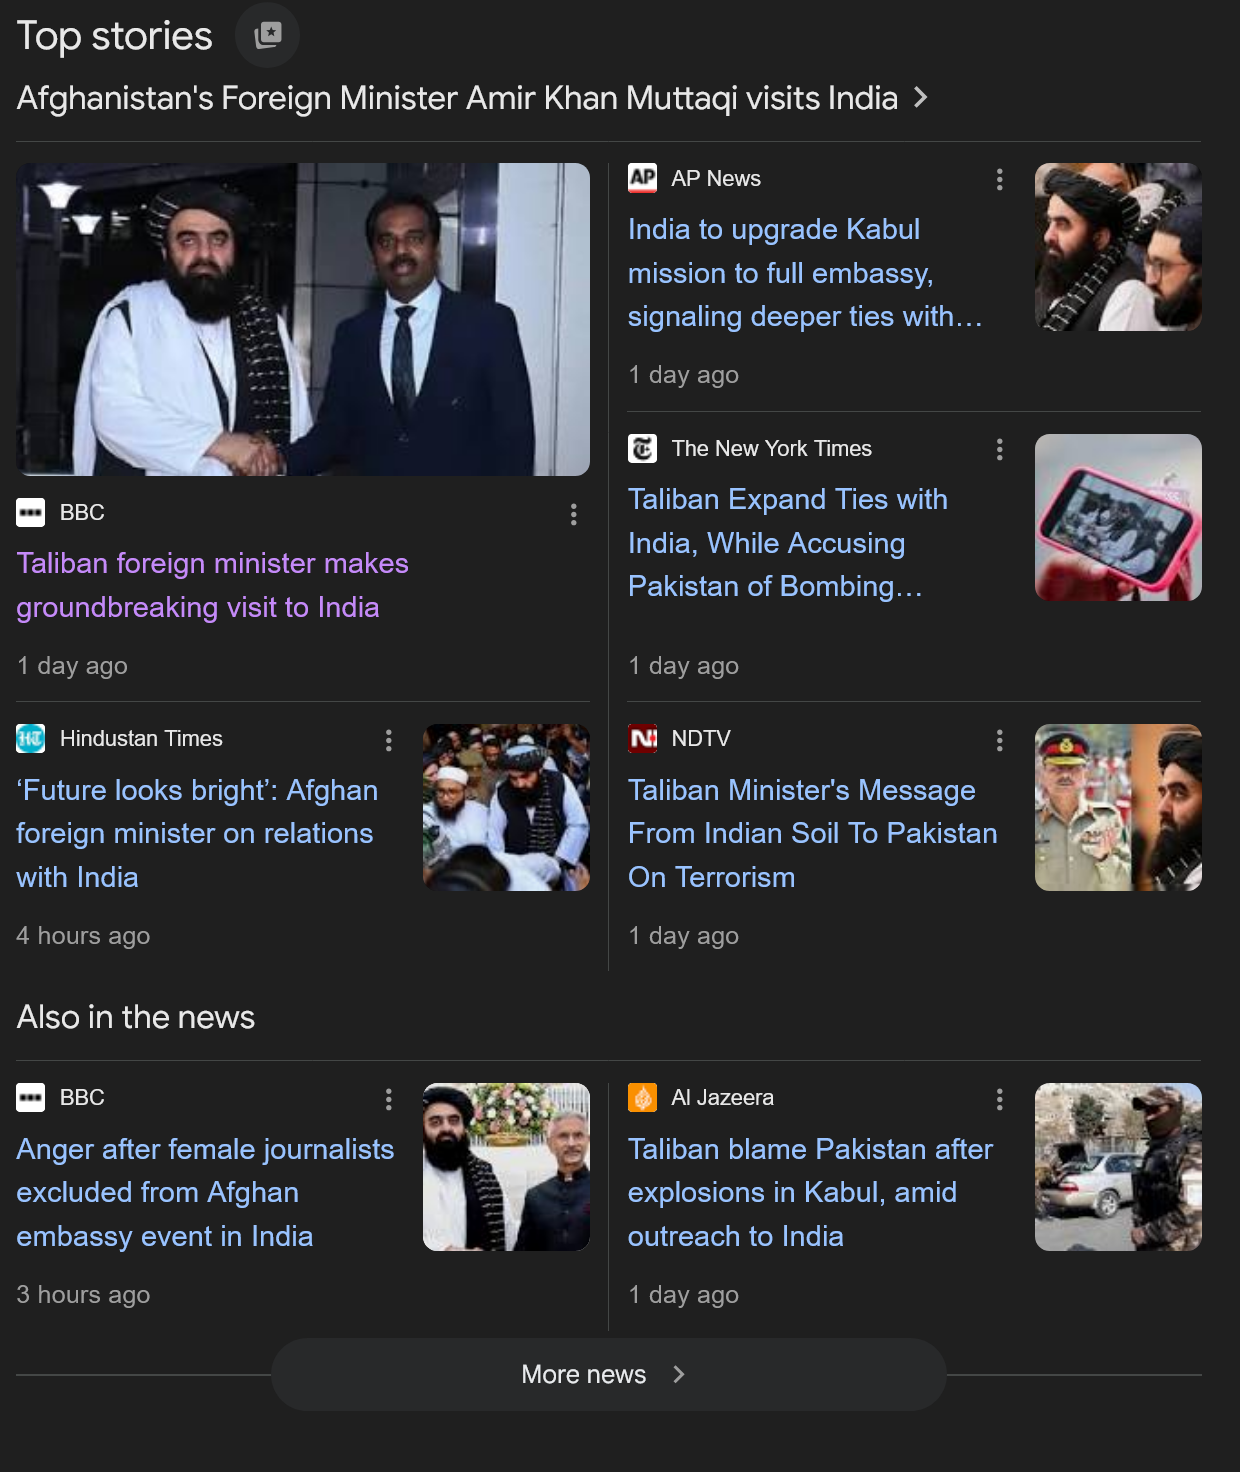Screen dimensions: 1240x1472
Task: Click the saved stories icon beside Top stories
Action: pyautogui.click(x=267, y=36)
